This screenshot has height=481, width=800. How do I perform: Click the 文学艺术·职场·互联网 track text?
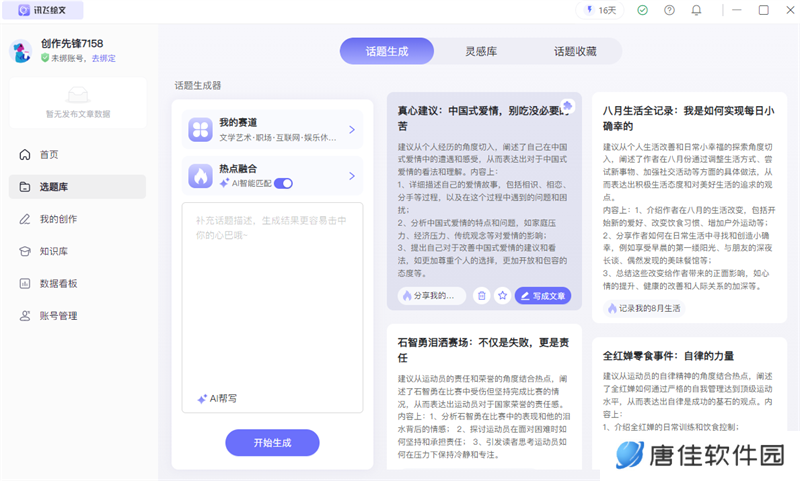[x=278, y=137]
